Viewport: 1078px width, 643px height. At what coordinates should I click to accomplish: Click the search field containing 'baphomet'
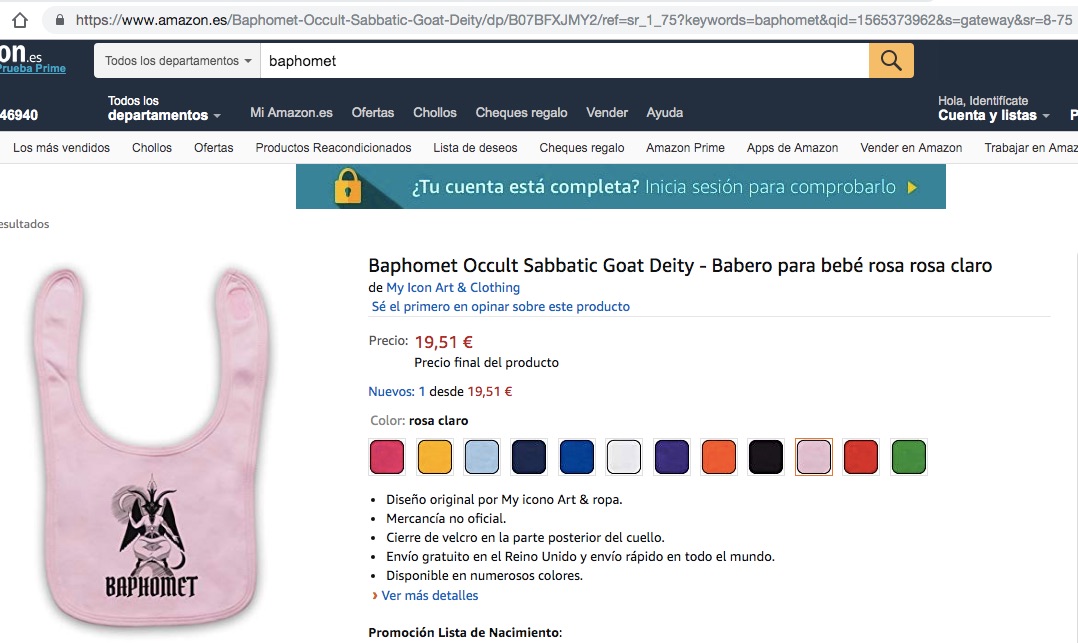tap(564, 61)
